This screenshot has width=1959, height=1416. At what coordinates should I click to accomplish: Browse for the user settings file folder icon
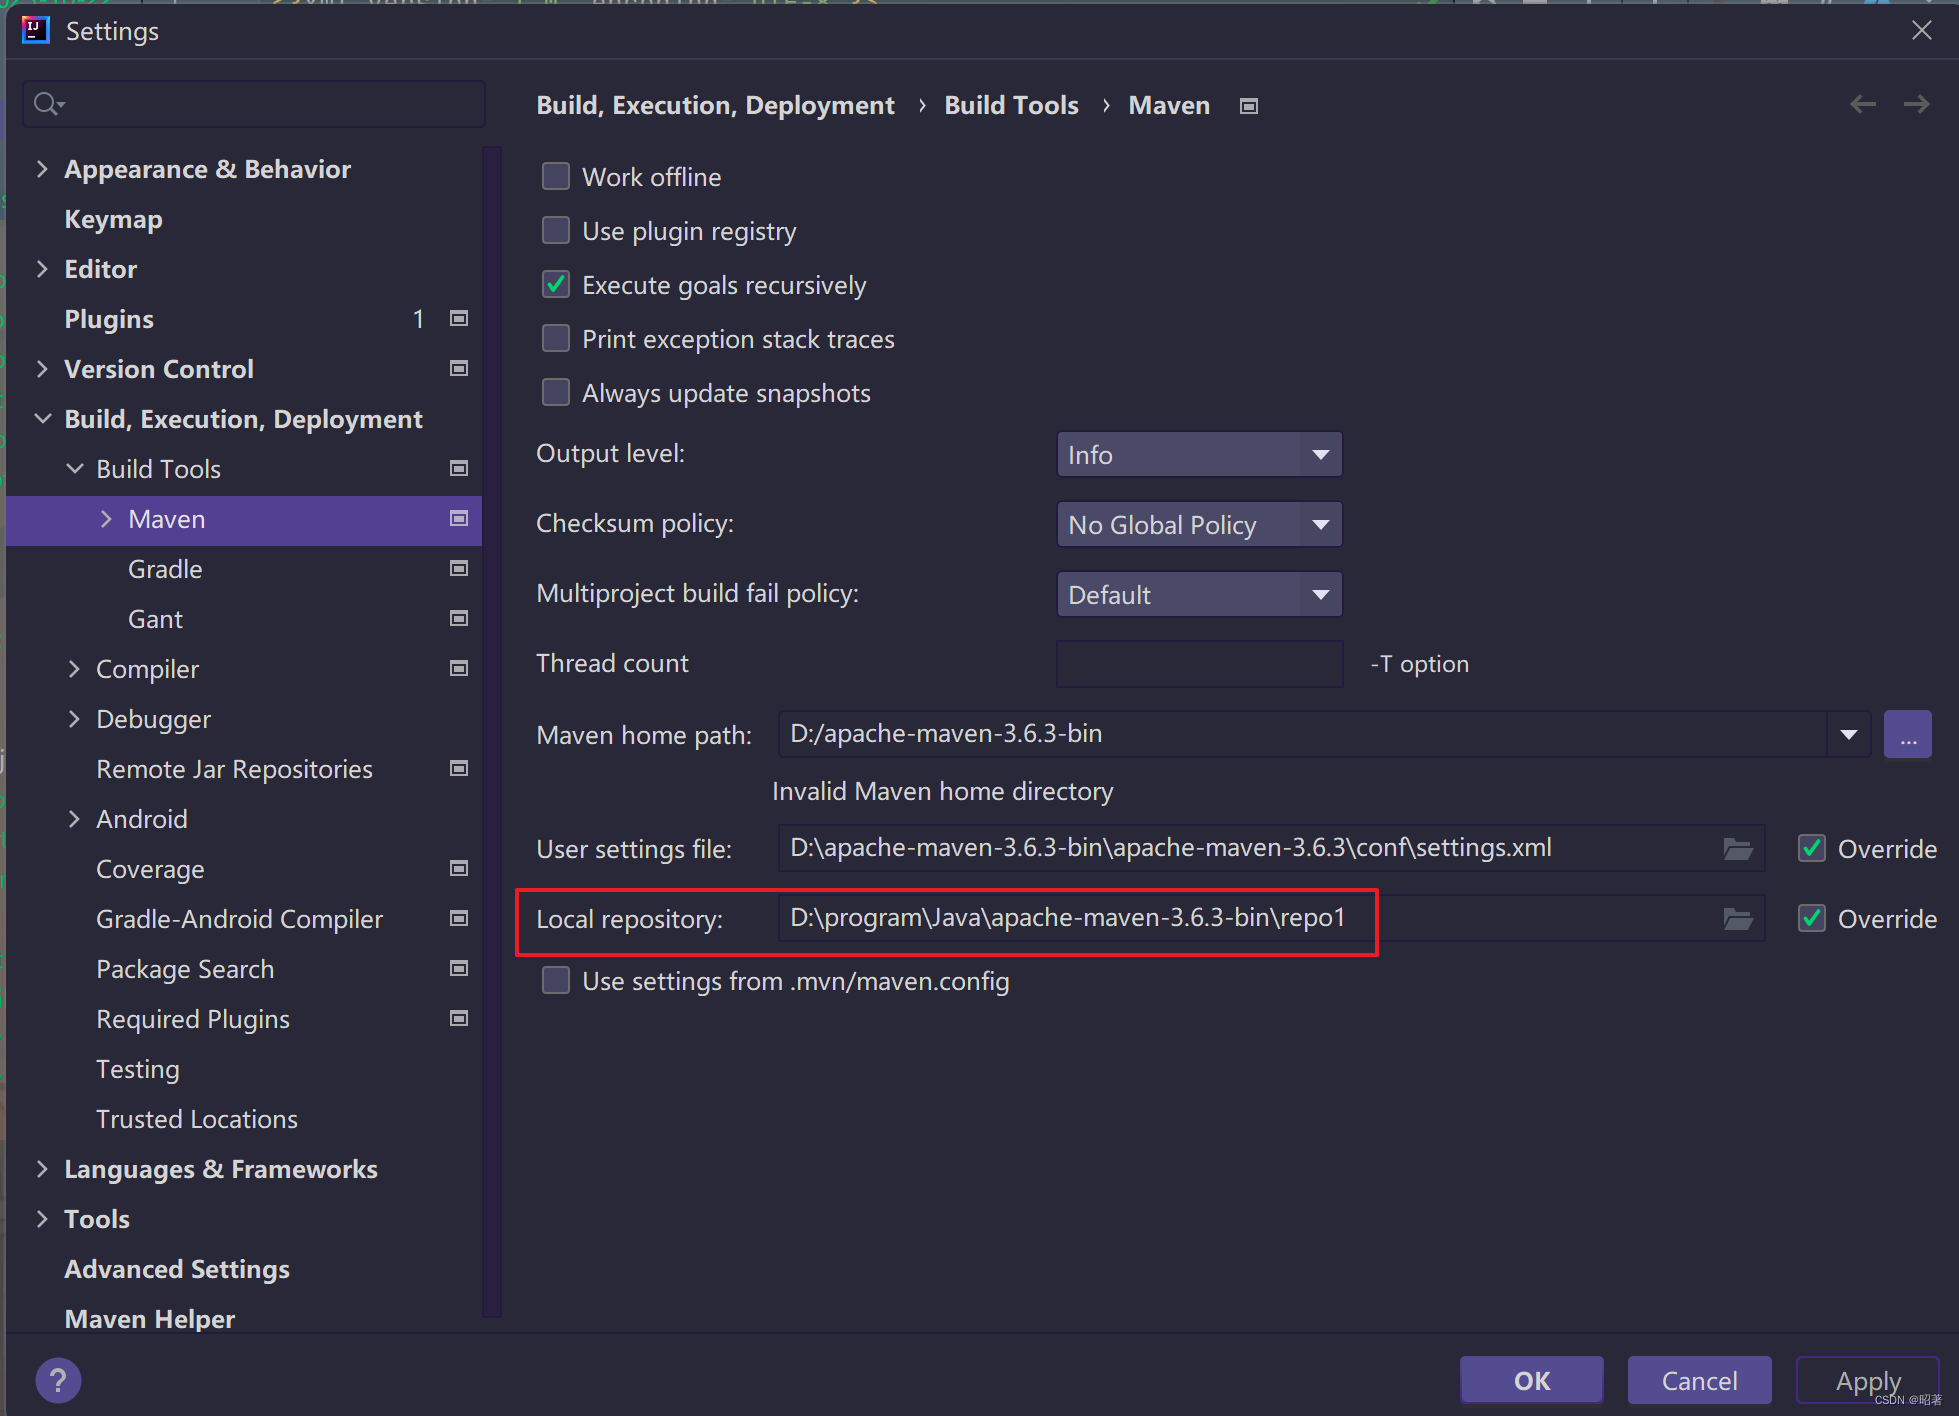pos(1738,849)
